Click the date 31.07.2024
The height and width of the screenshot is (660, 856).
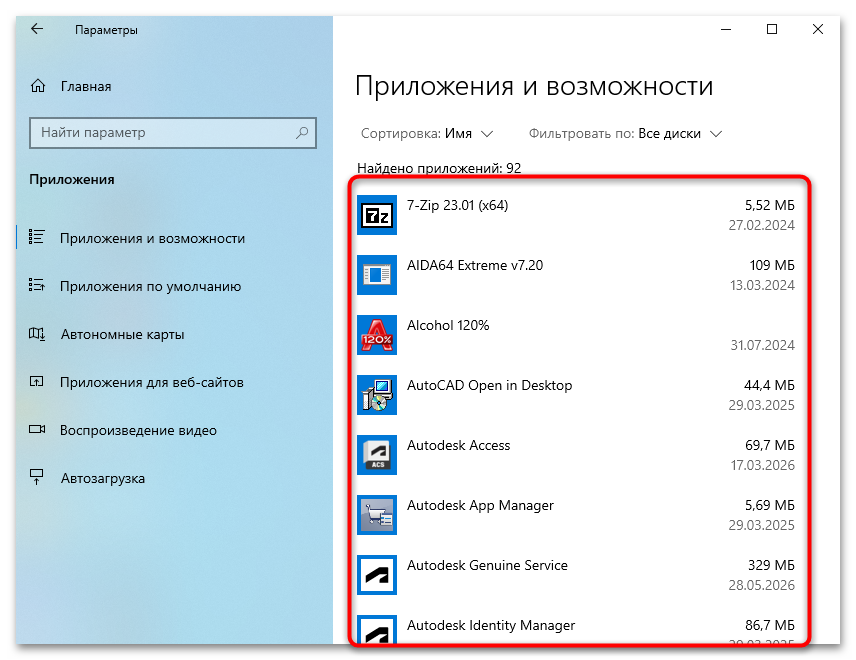[x=763, y=346]
